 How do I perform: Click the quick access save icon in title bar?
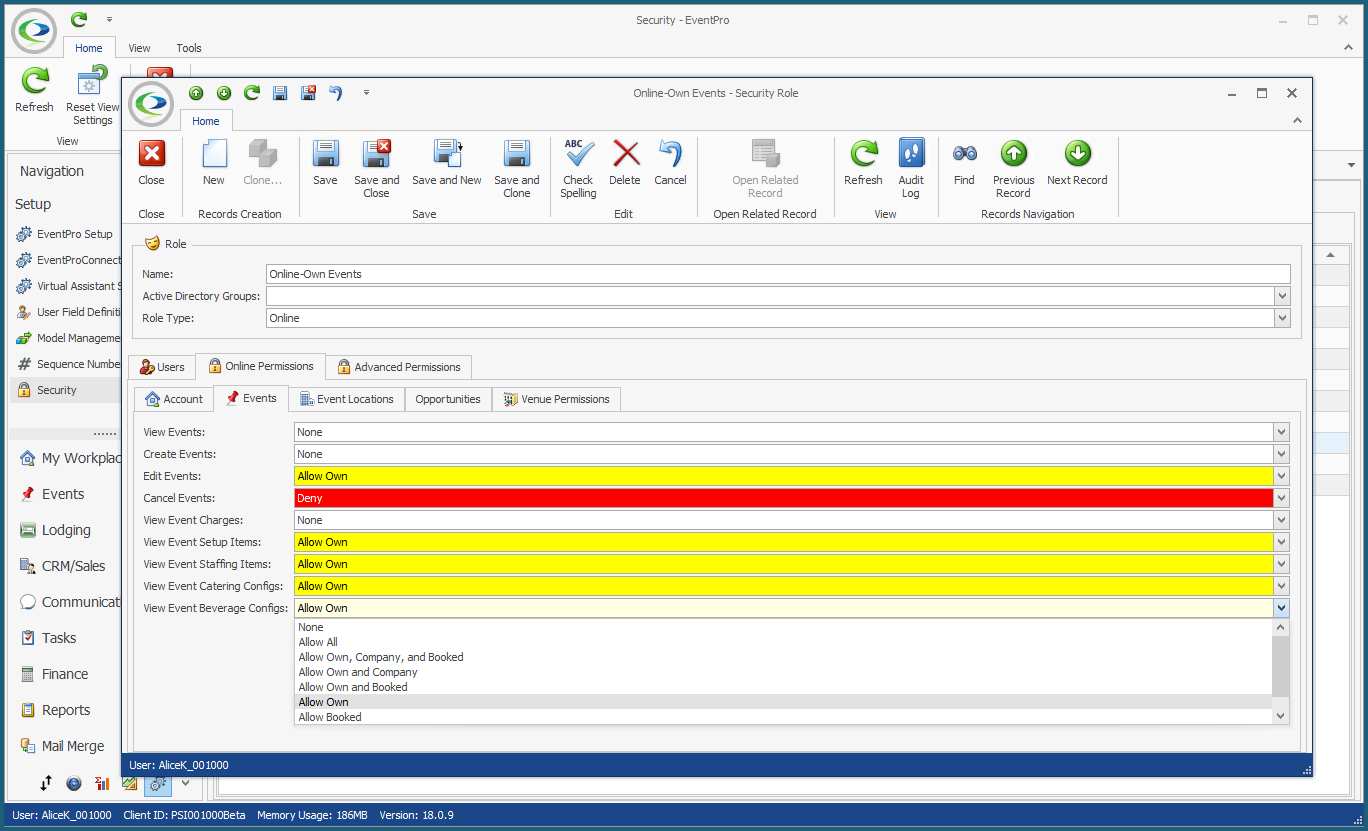pyautogui.click(x=280, y=93)
